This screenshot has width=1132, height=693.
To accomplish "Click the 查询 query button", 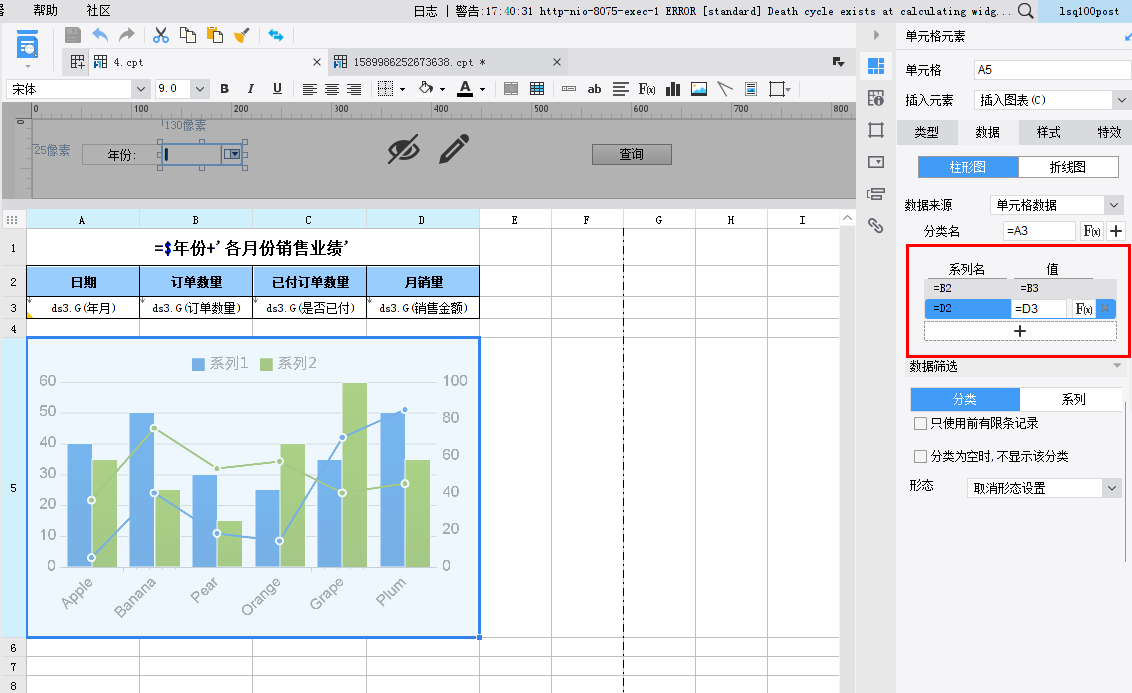I will [631, 154].
